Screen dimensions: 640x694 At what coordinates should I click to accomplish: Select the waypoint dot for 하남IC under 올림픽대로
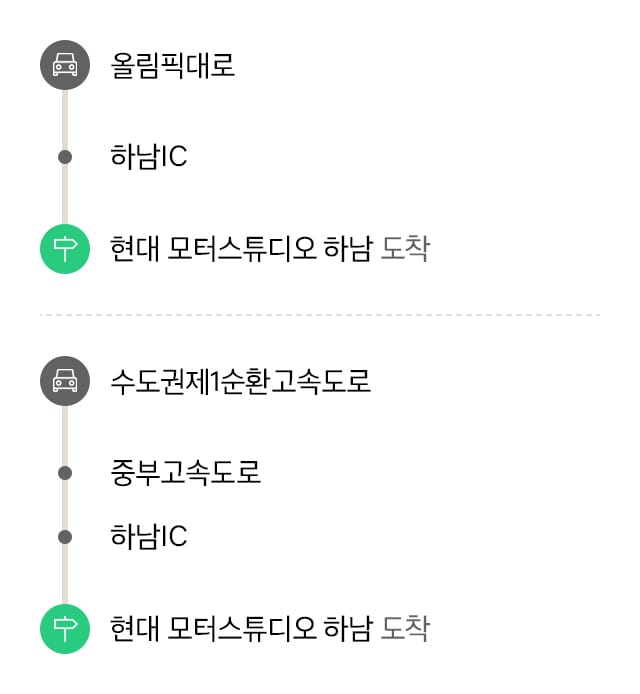pos(65,156)
